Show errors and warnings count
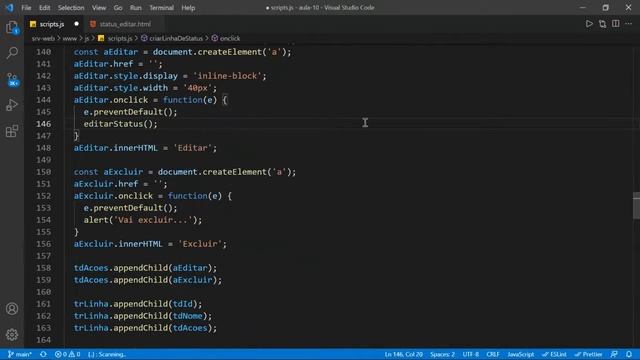Viewport: 640px width, 360px height. coord(68,354)
